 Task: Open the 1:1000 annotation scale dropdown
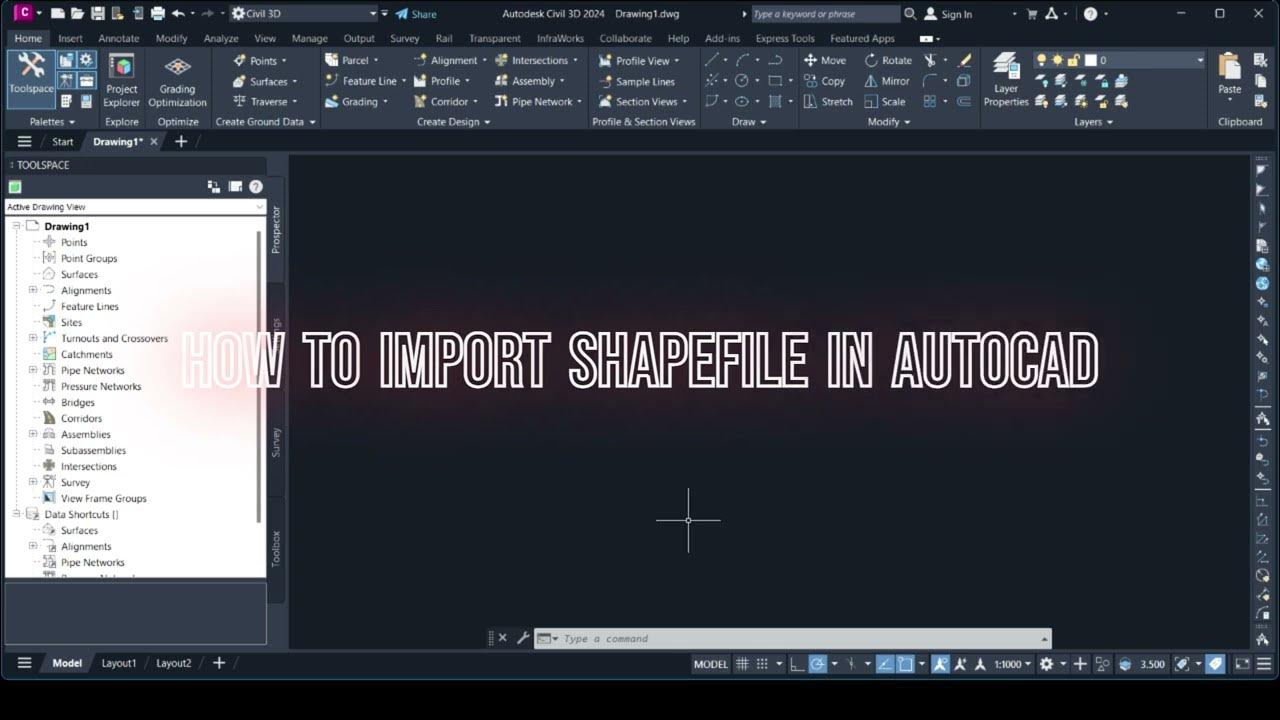(x=1013, y=663)
